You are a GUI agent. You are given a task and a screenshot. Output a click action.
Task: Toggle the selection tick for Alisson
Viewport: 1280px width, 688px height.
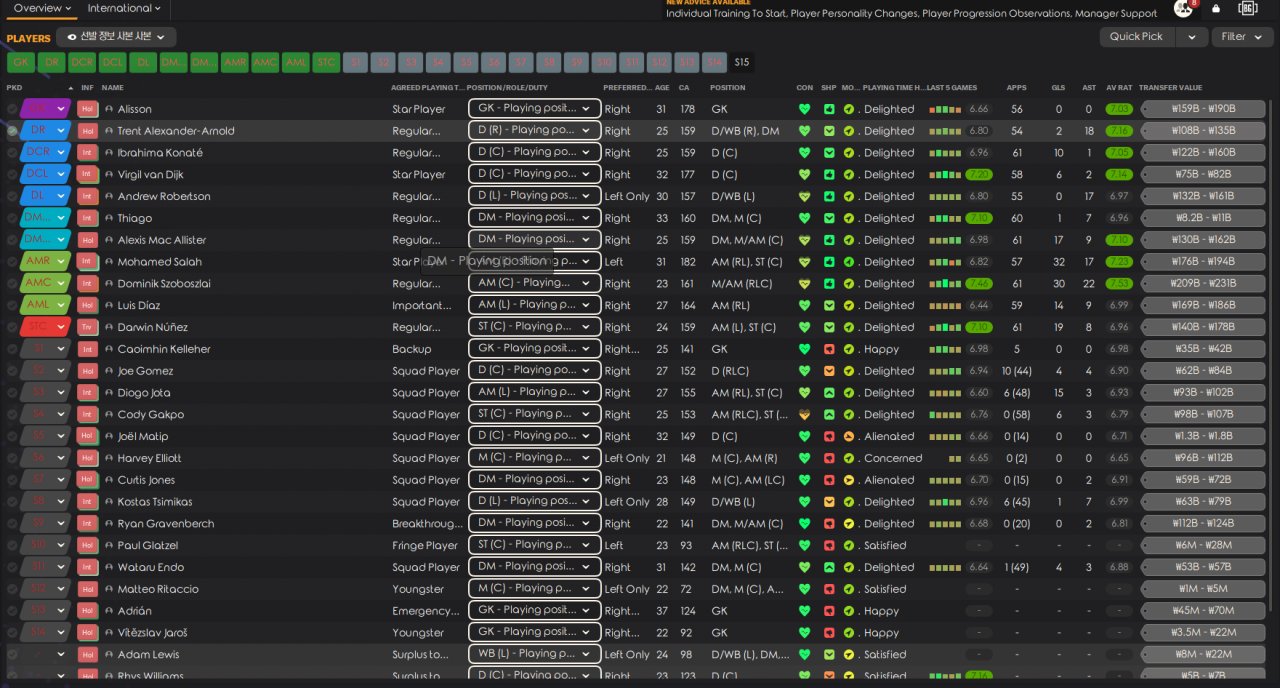click(x=12, y=109)
